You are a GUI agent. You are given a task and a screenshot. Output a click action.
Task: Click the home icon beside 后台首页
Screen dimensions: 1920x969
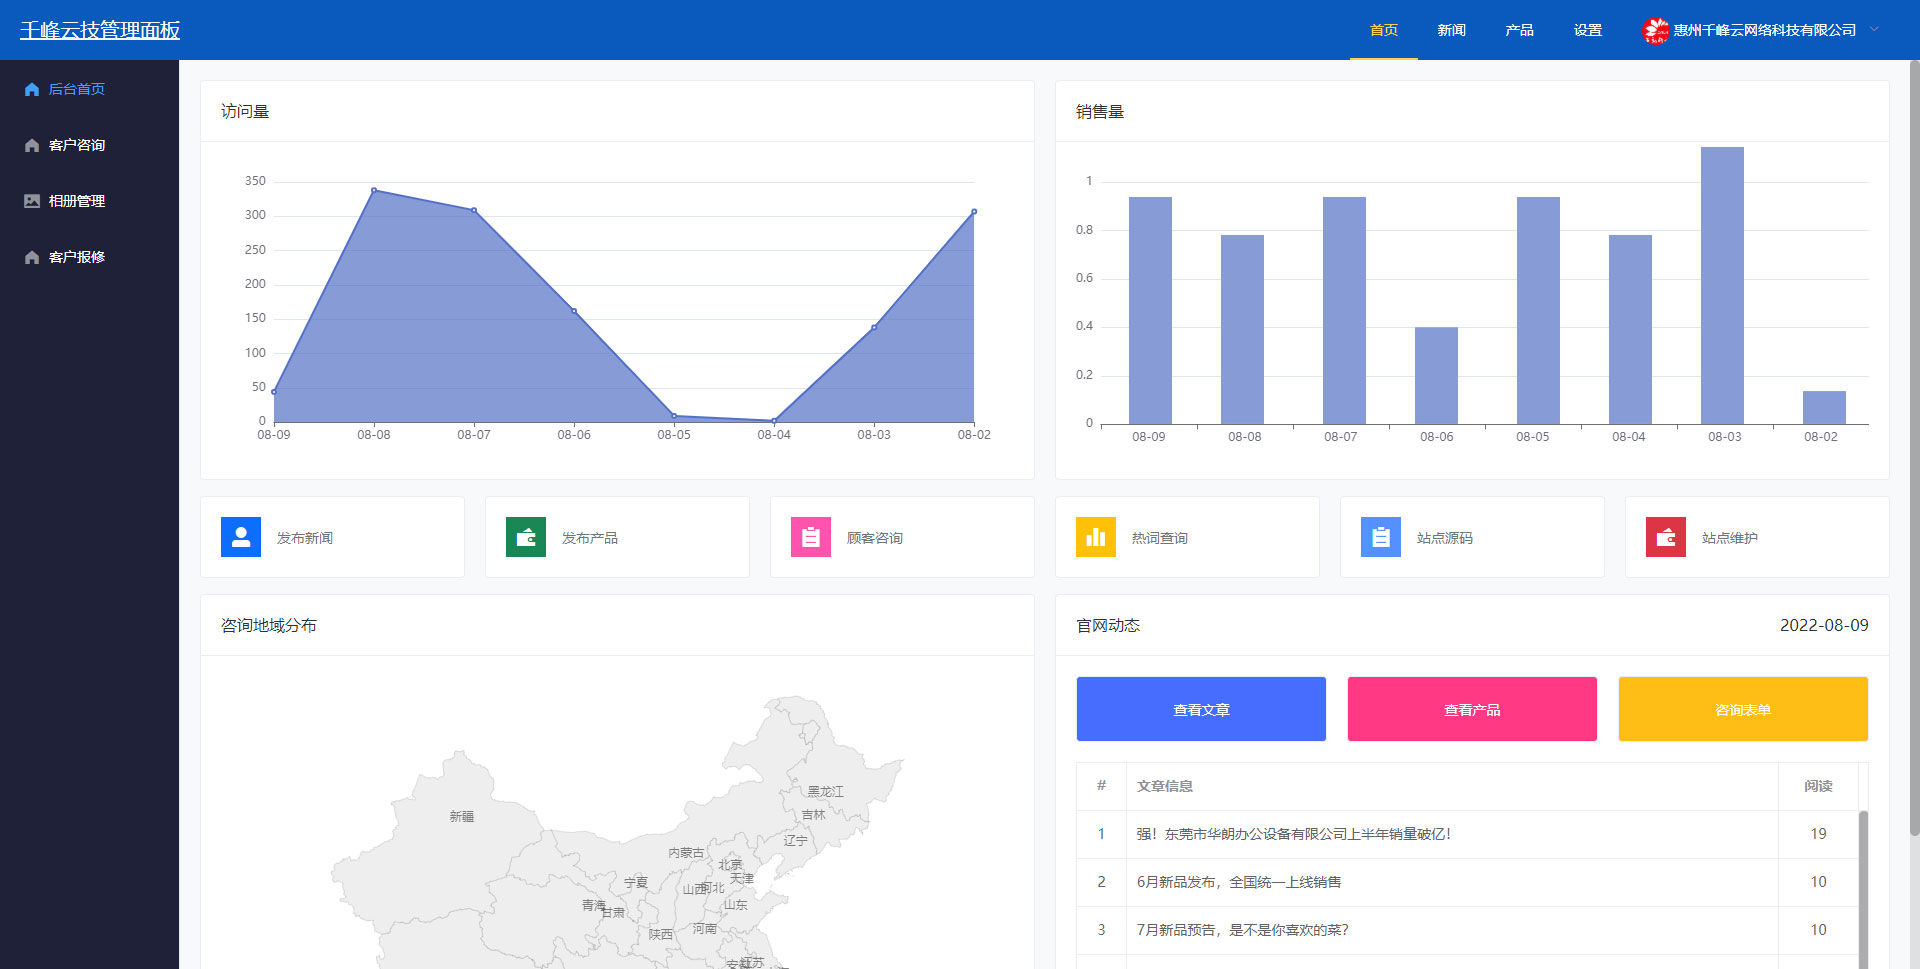click(32, 89)
